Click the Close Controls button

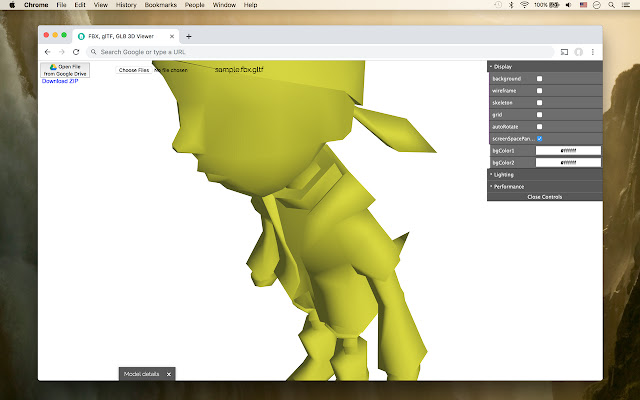tap(545, 197)
